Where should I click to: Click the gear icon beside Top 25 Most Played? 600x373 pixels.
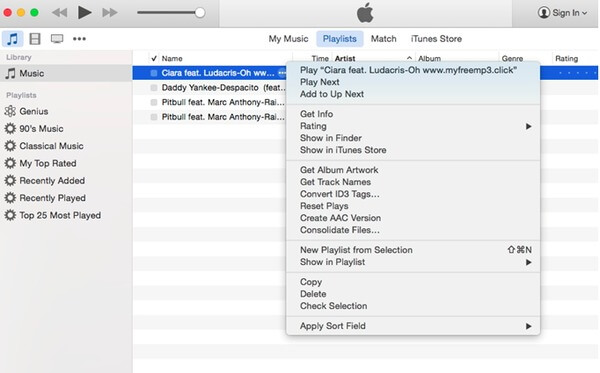[10, 215]
